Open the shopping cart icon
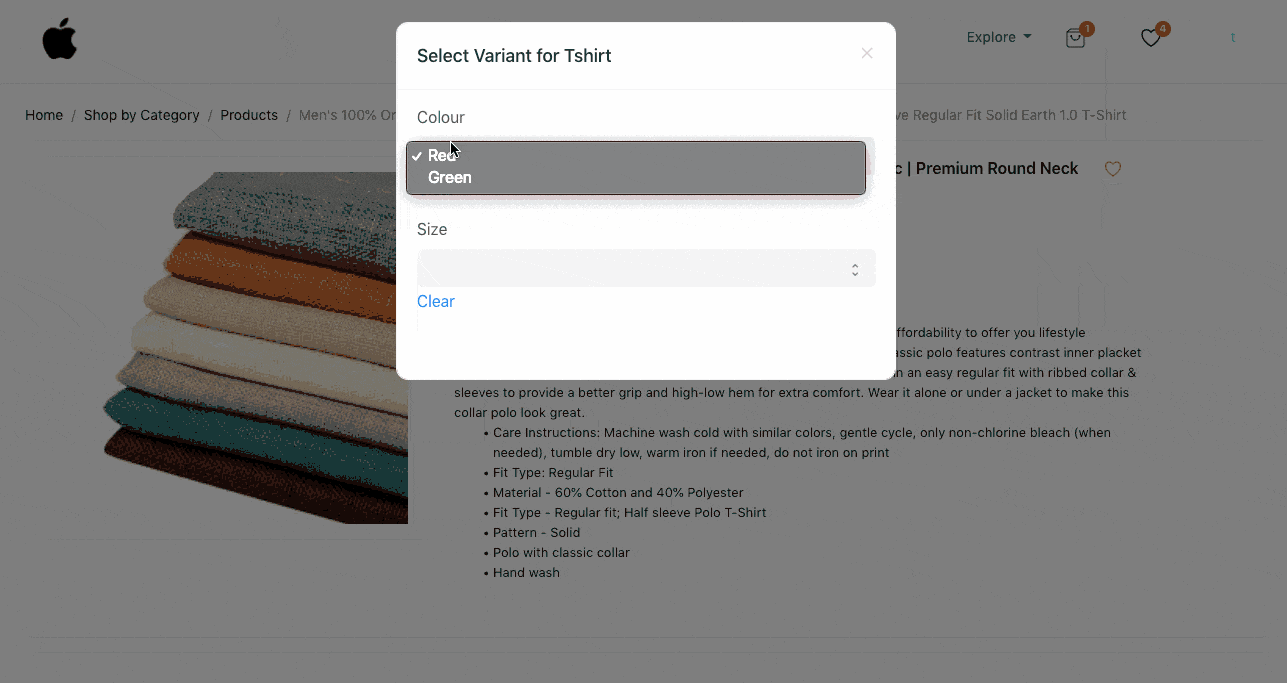Viewport: 1287px width, 683px height. (1075, 39)
